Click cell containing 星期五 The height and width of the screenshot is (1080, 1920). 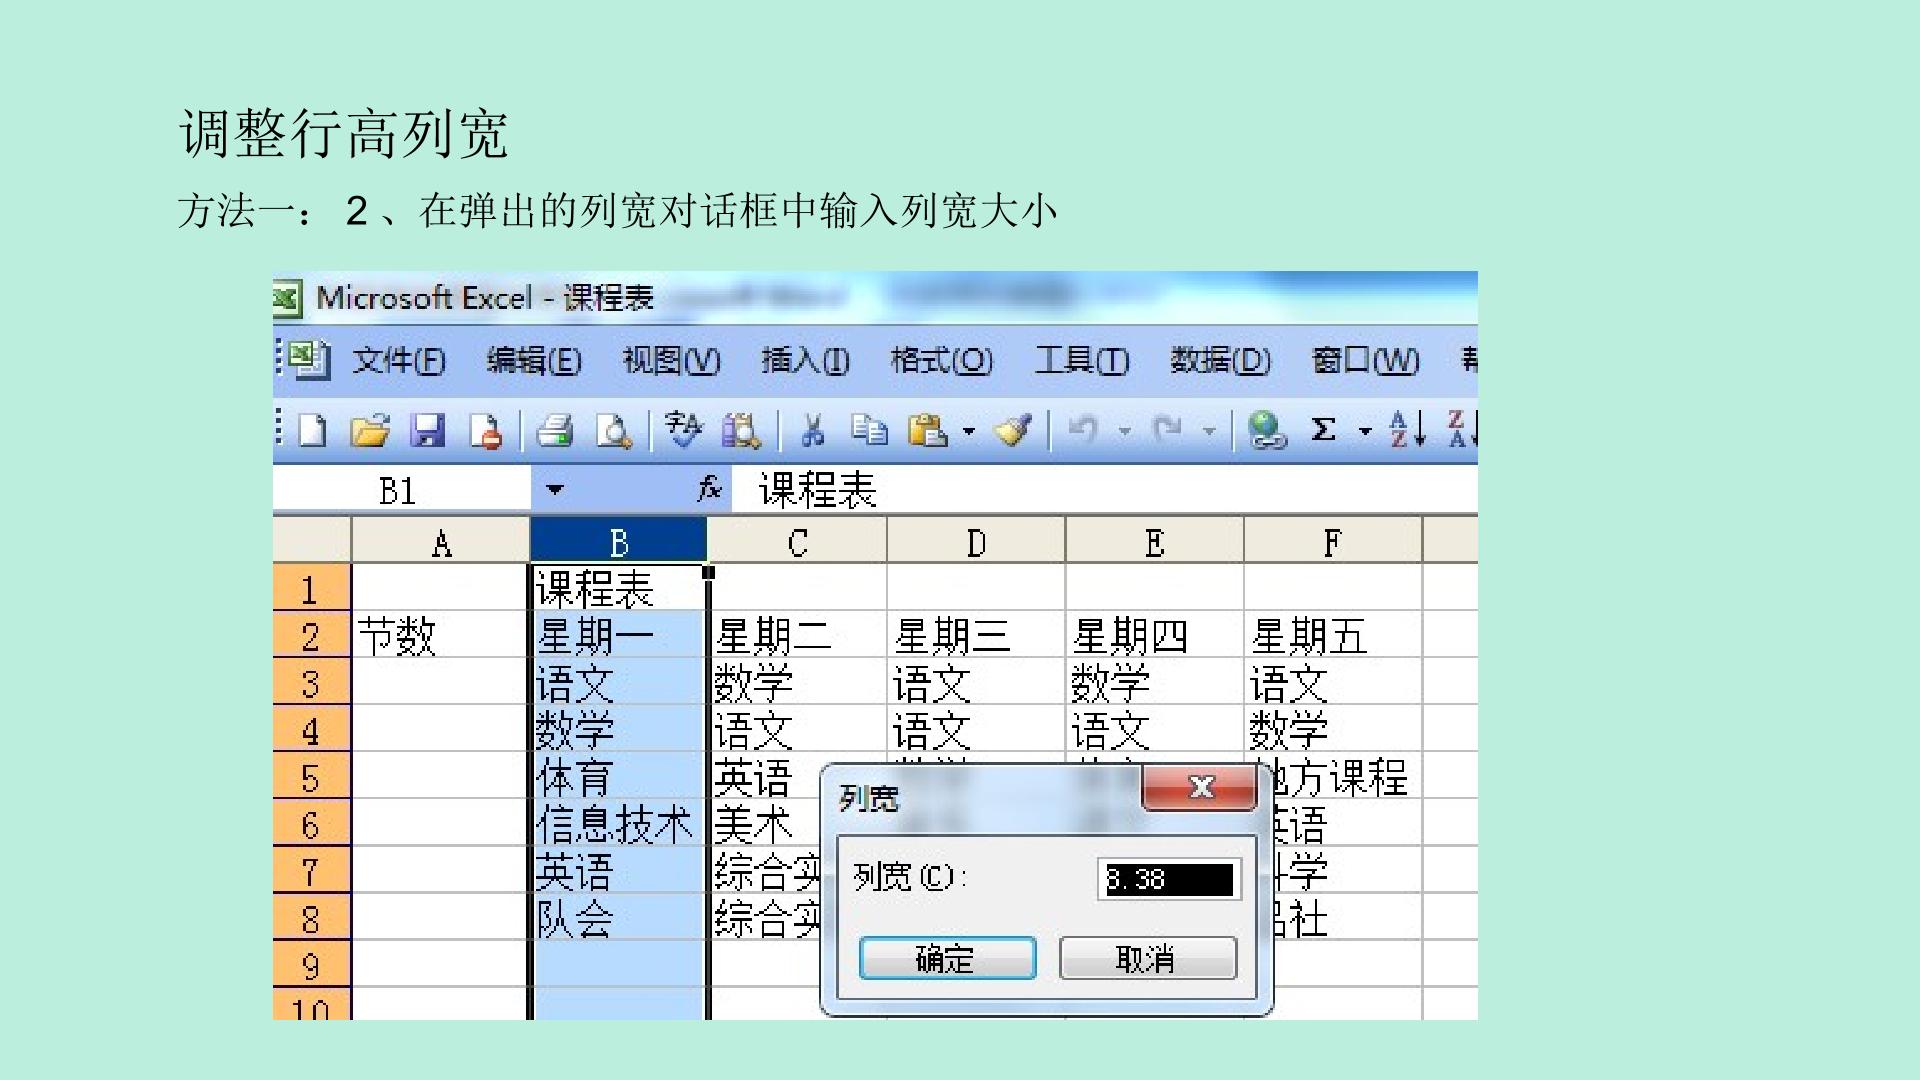point(1333,634)
